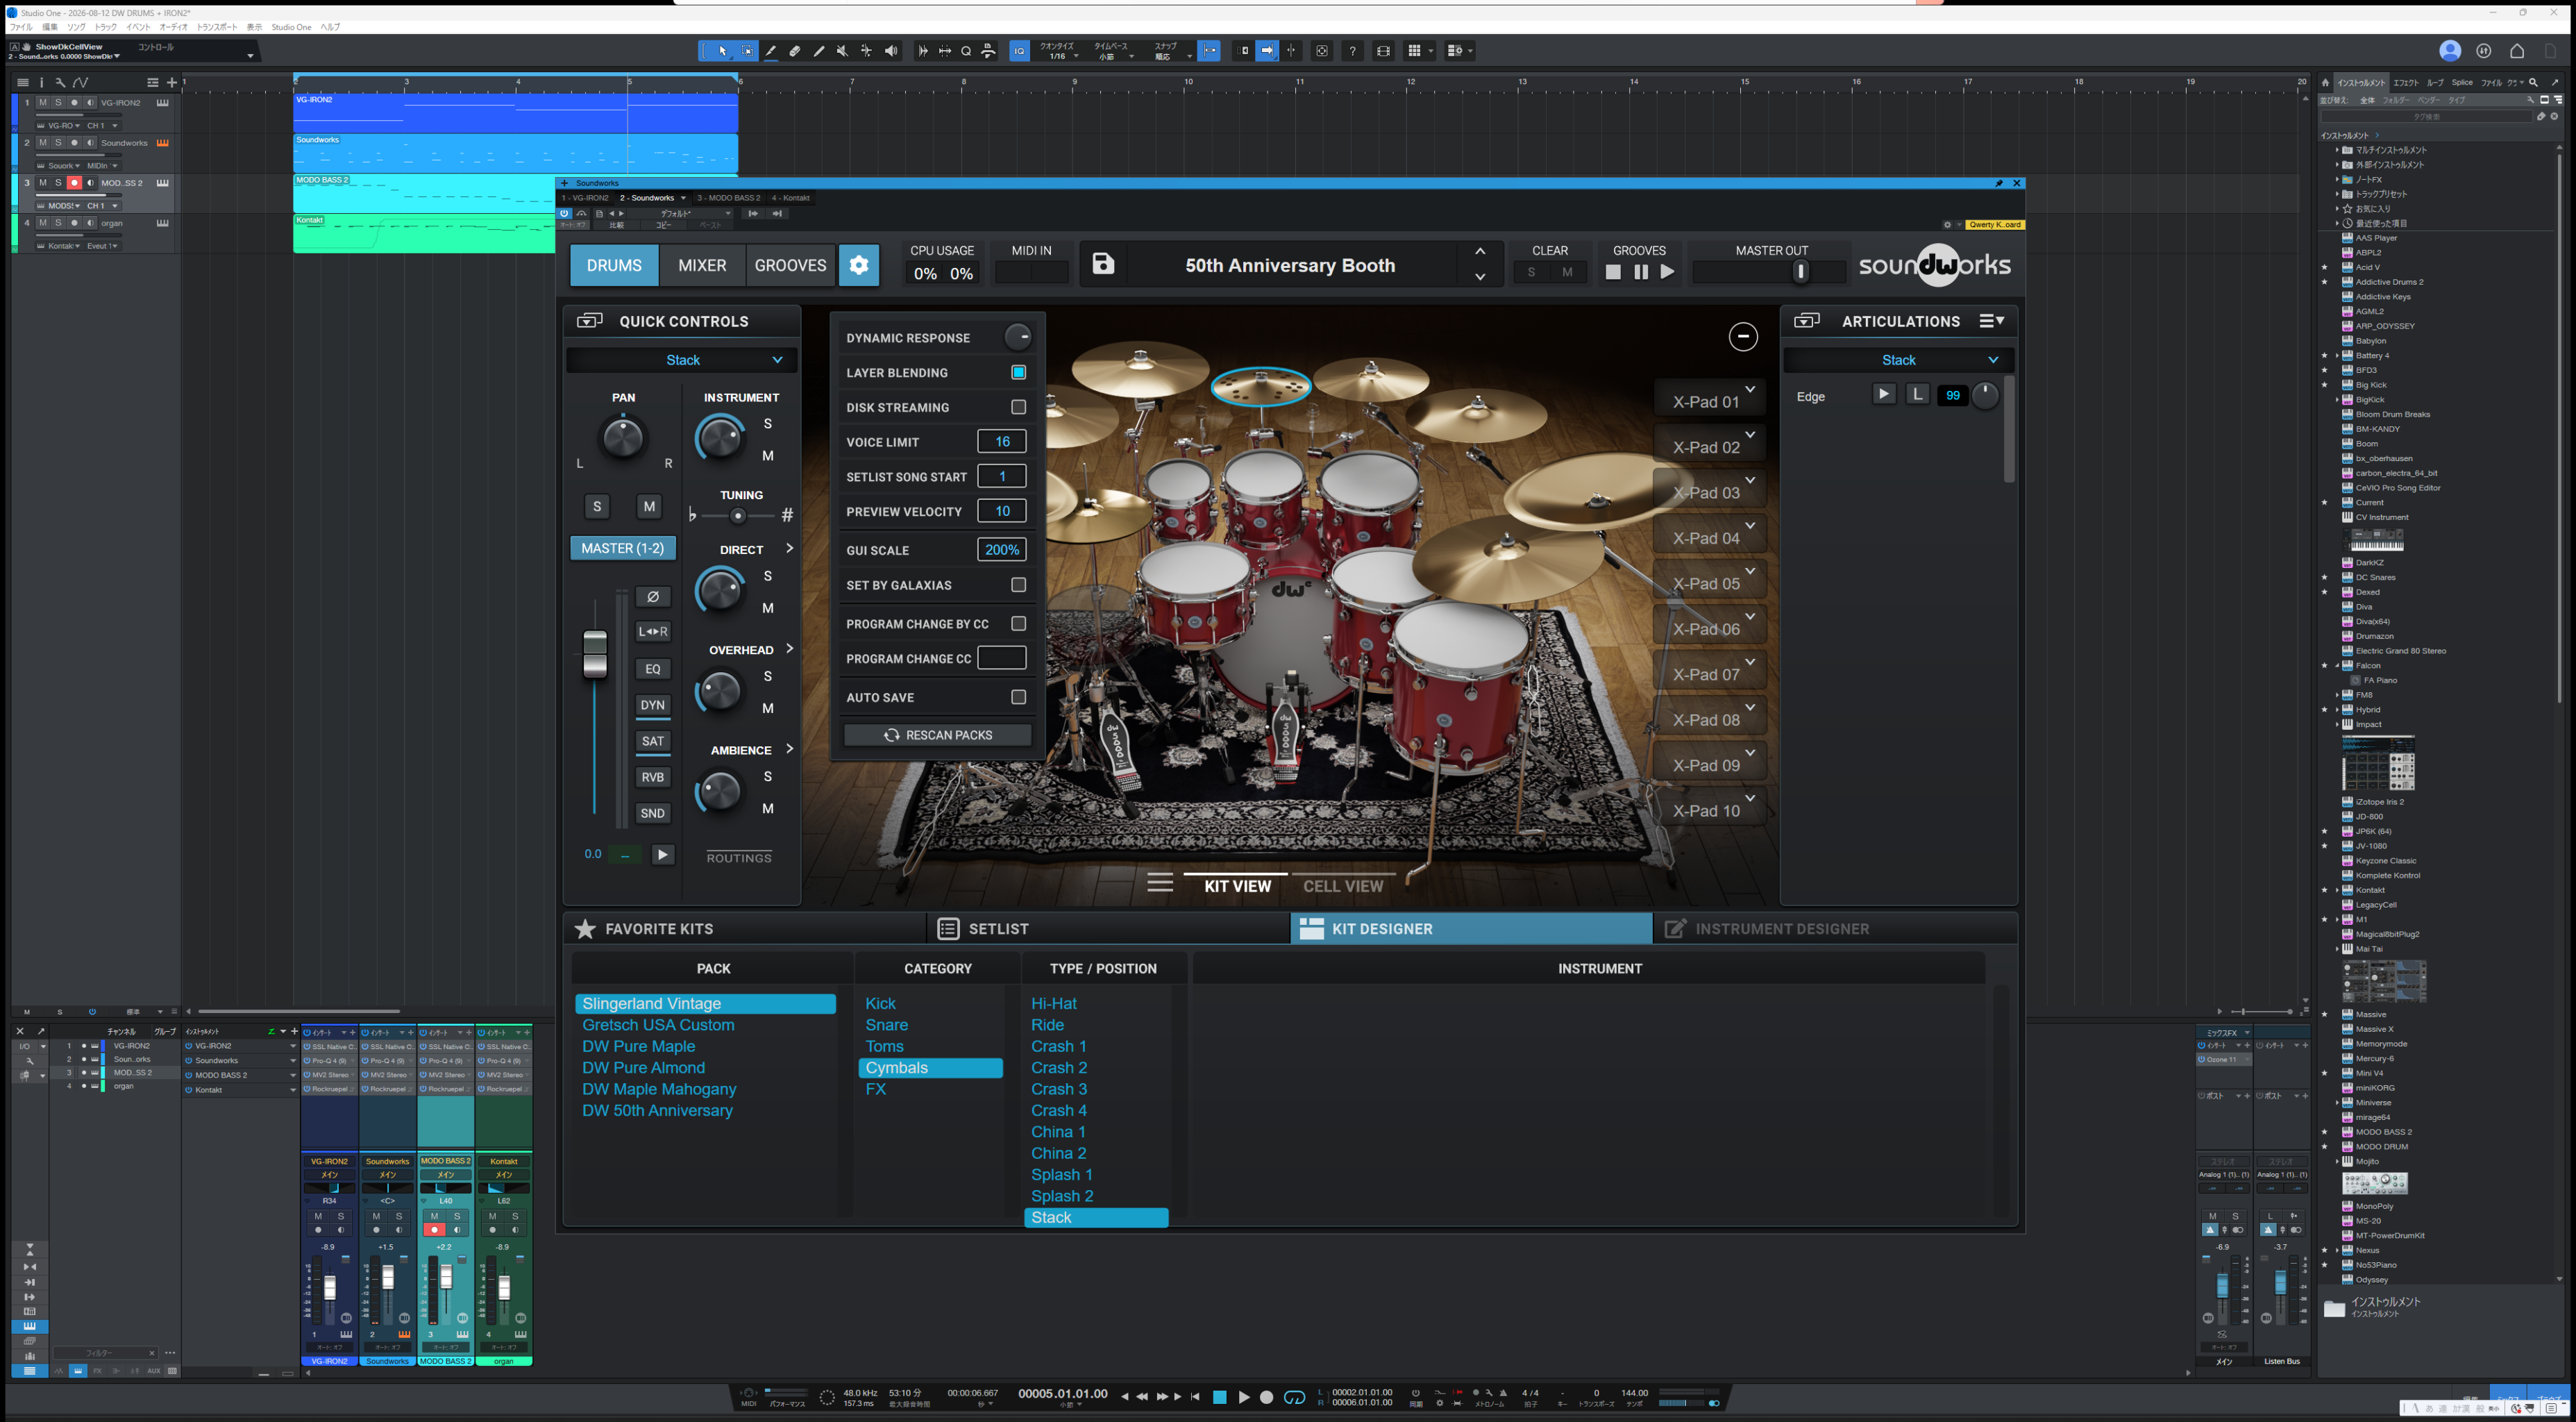Open the Articulations list options menu
The image size is (2576, 1422).
click(x=1991, y=321)
